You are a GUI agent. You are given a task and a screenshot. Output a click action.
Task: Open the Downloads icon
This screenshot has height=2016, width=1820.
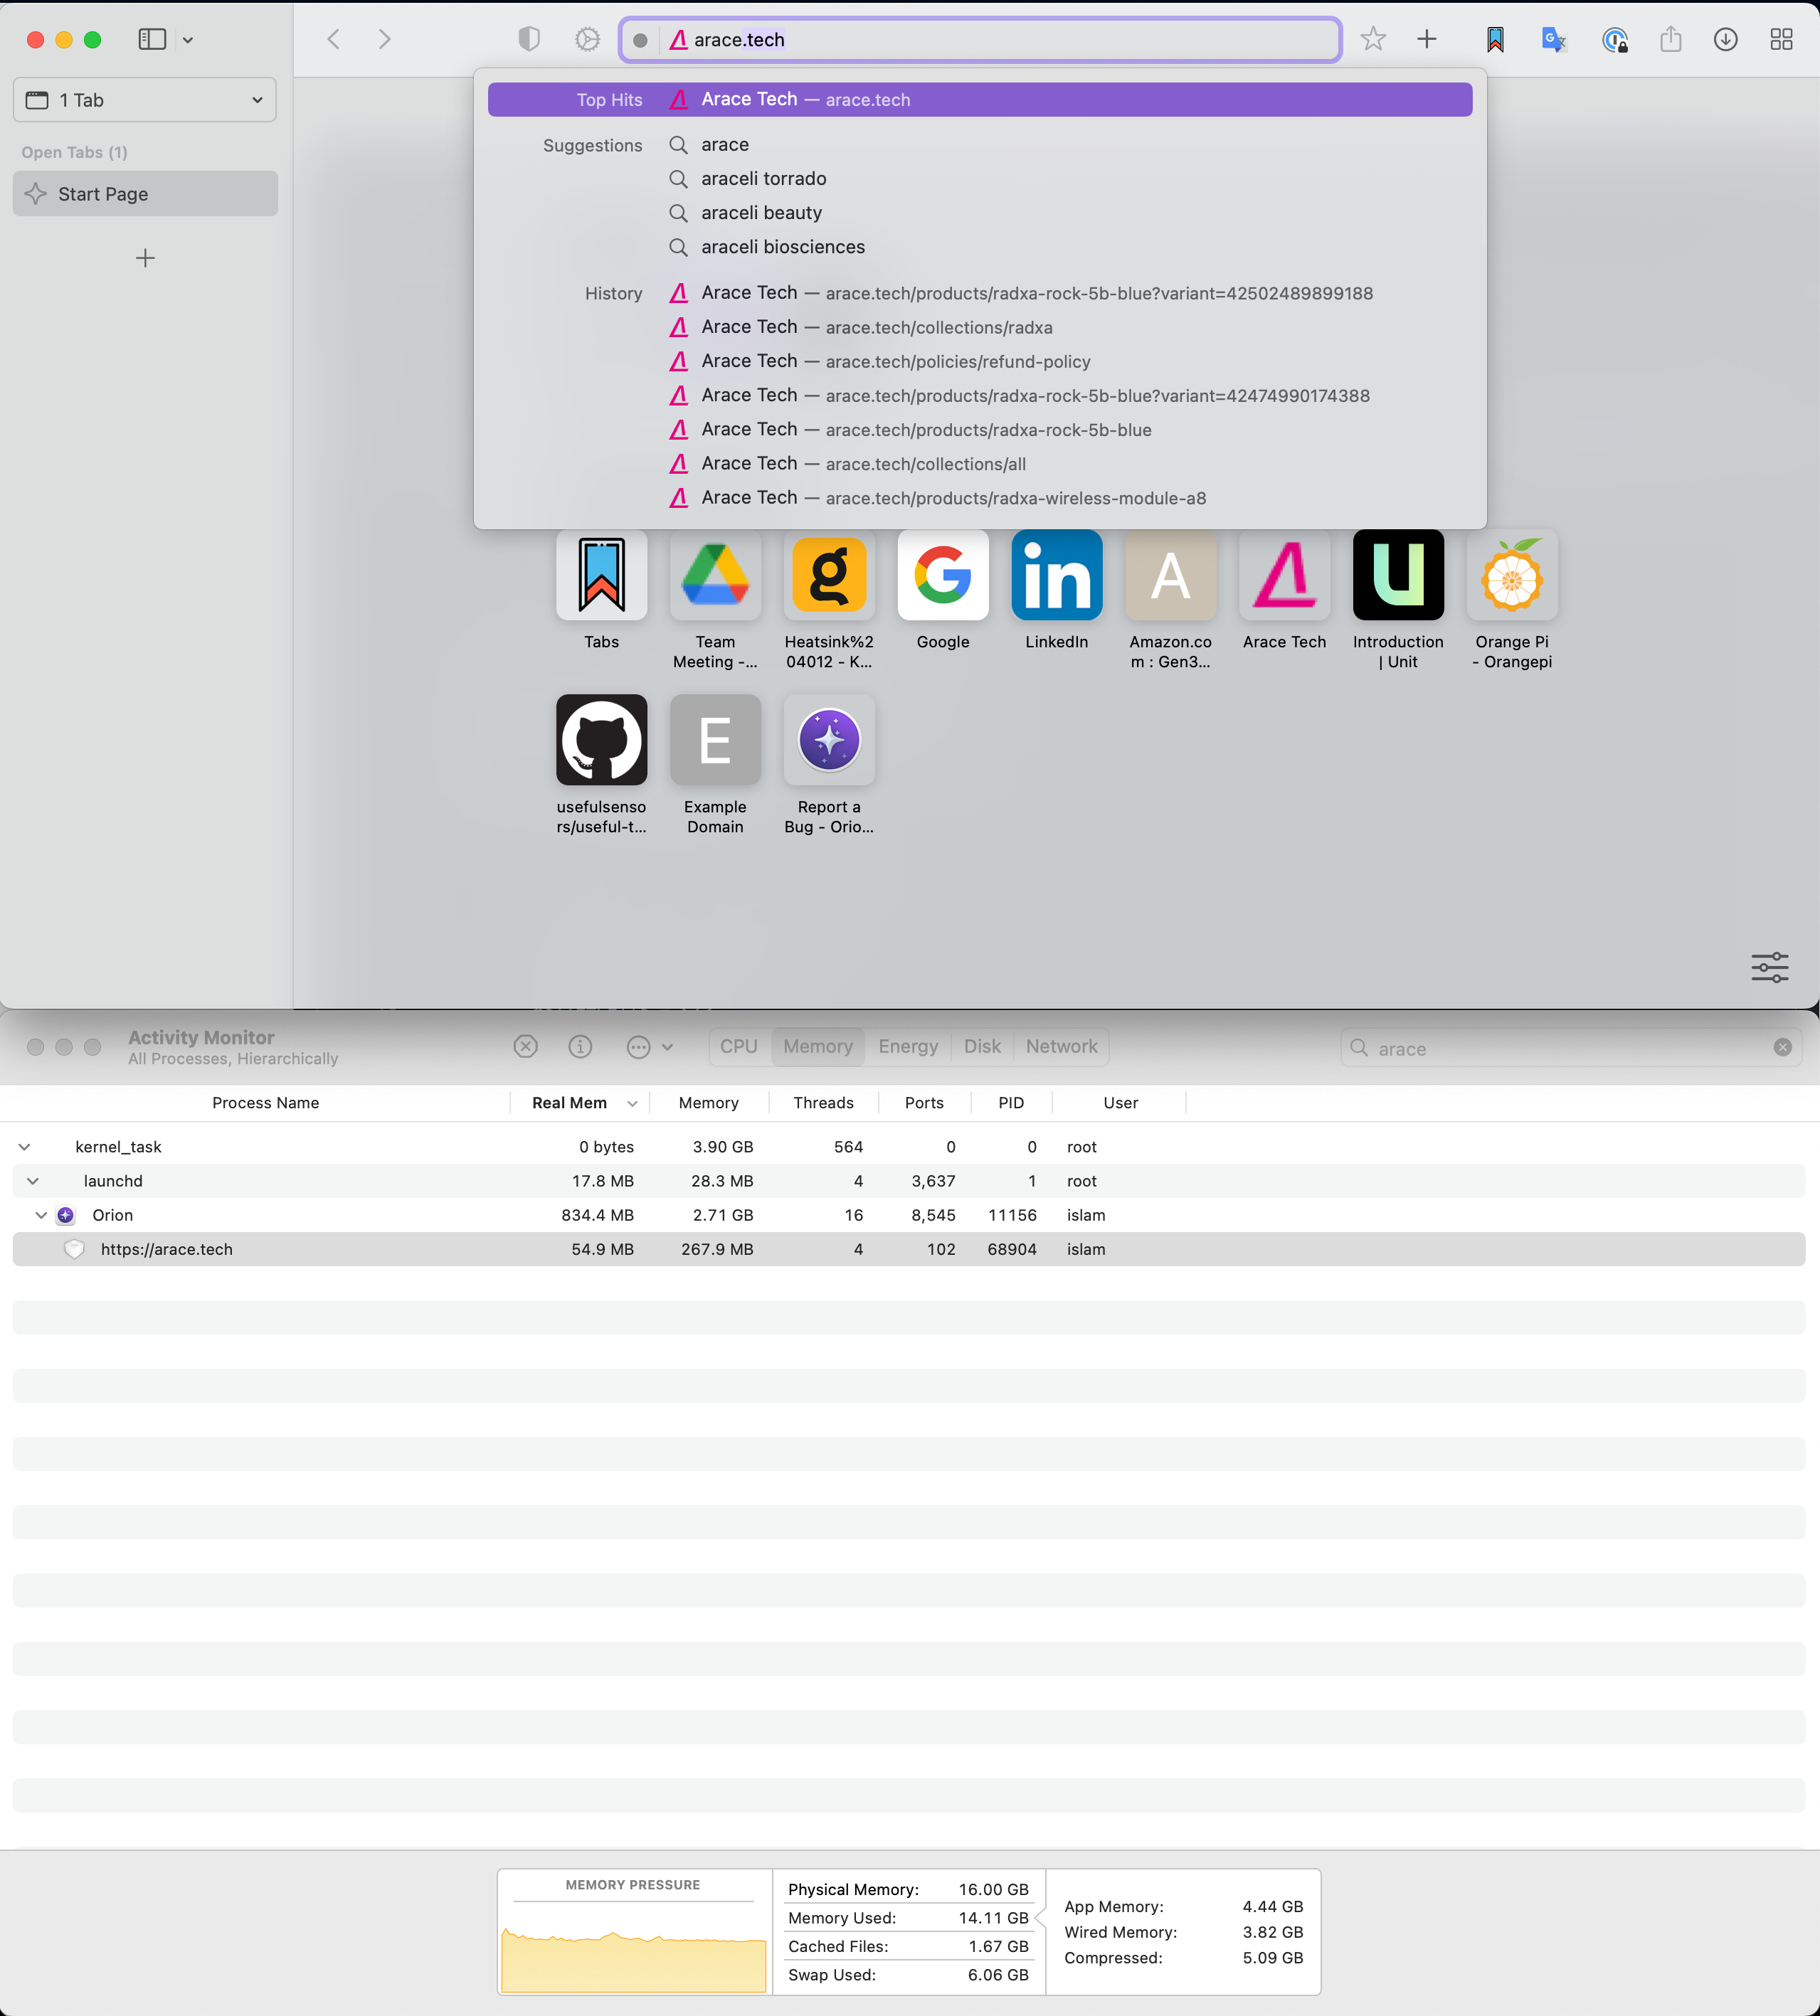click(1726, 39)
